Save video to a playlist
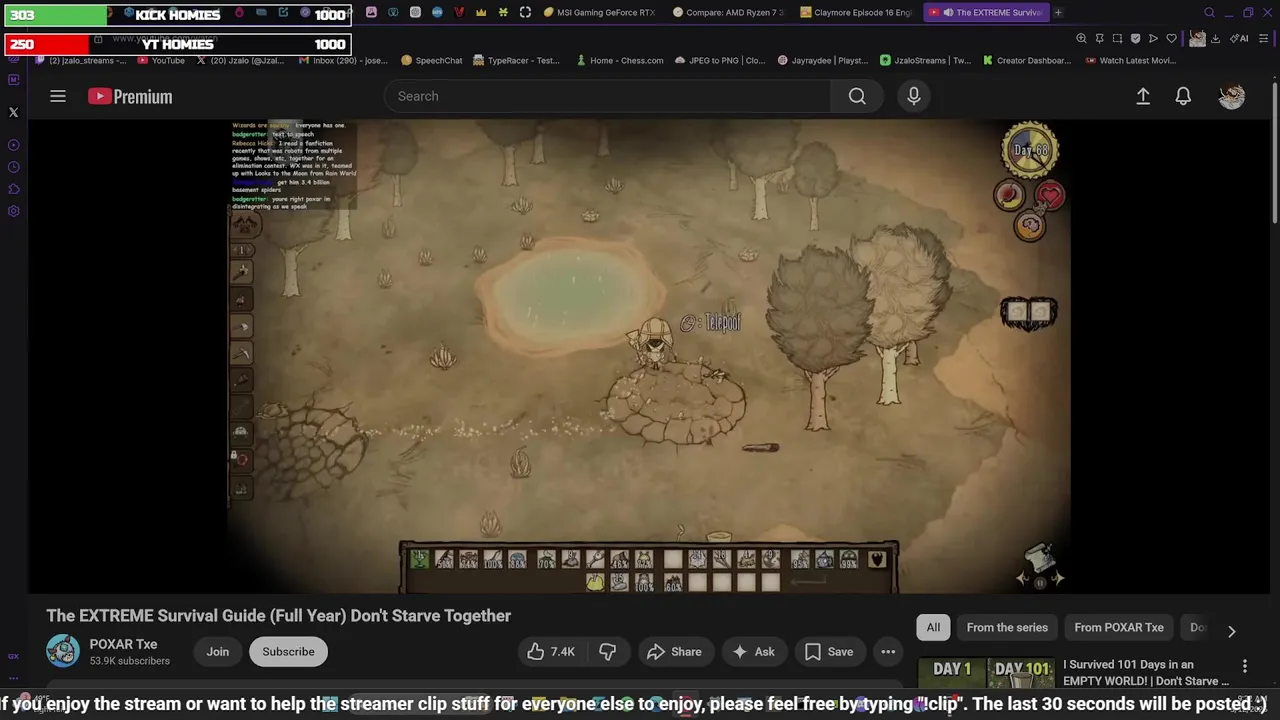This screenshot has height=720, width=1280. pos(829,651)
